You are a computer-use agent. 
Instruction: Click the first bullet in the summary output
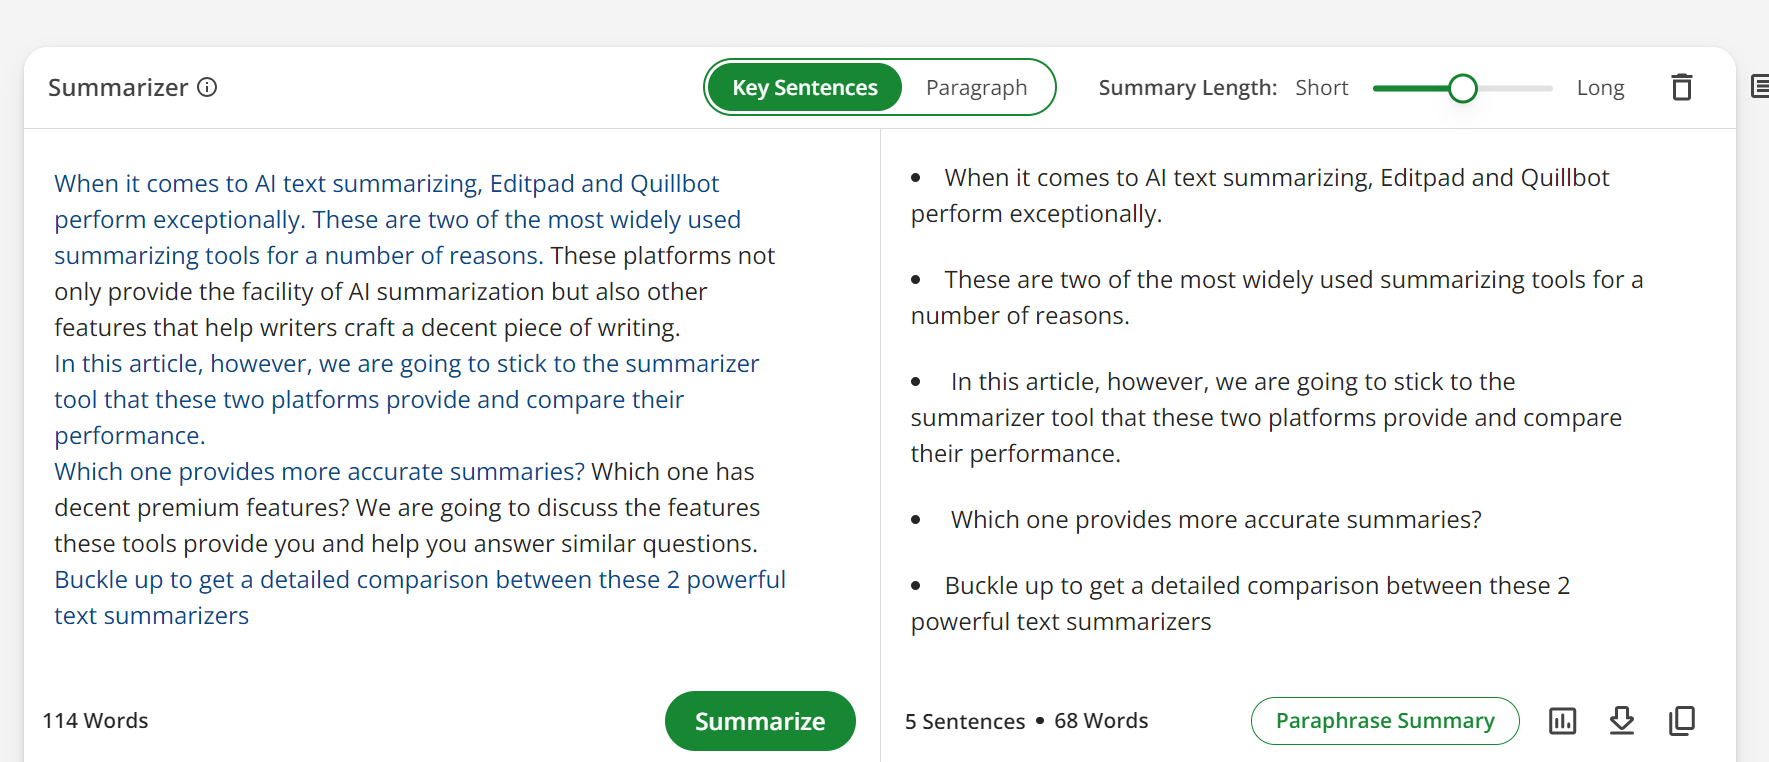pyautogui.click(x=1260, y=196)
